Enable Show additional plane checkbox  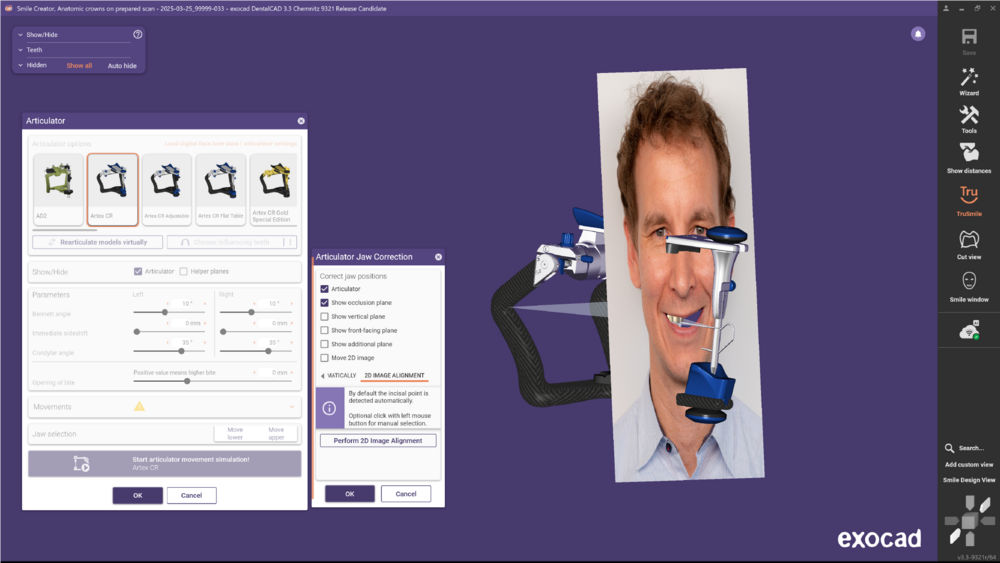click(325, 344)
